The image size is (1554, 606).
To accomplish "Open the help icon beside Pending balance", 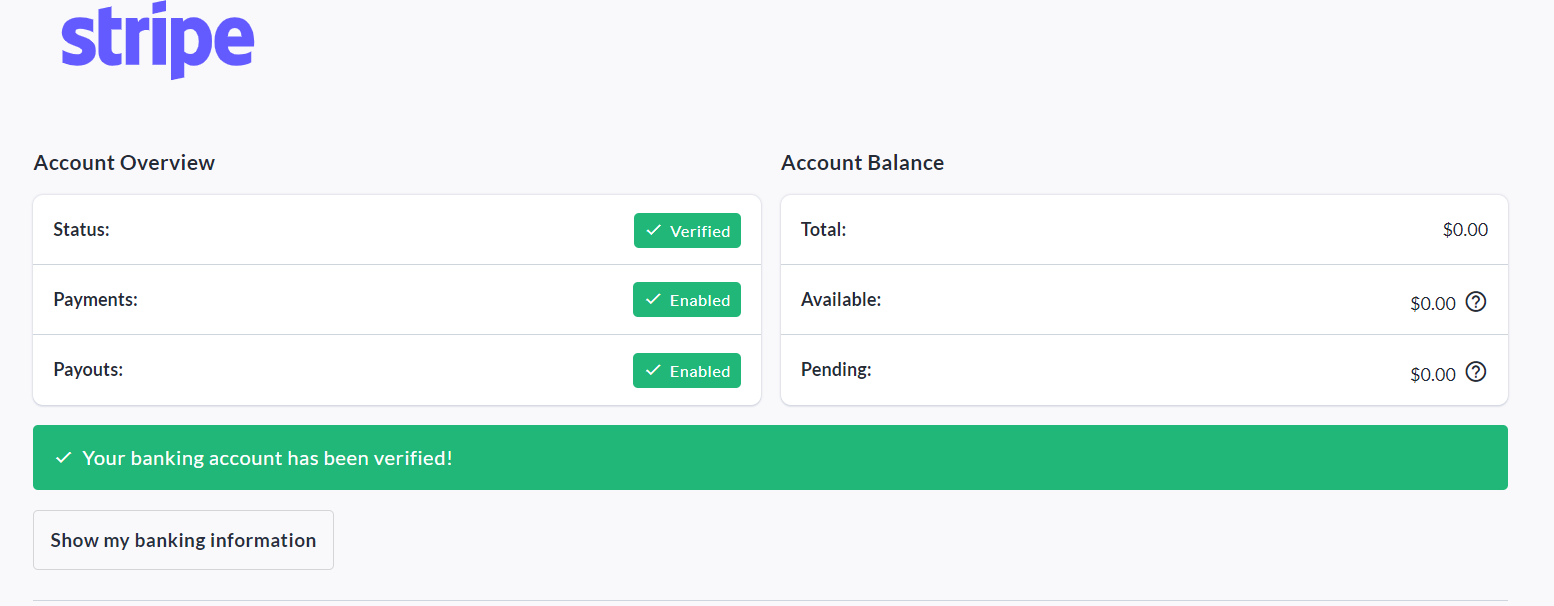I will [x=1475, y=372].
